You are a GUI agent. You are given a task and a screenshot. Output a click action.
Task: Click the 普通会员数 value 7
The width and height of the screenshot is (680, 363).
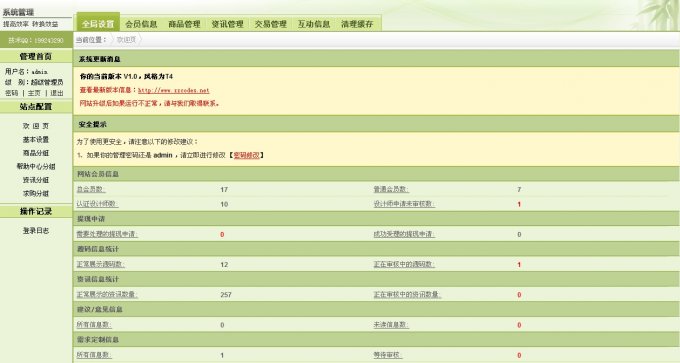(x=519, y=190)
